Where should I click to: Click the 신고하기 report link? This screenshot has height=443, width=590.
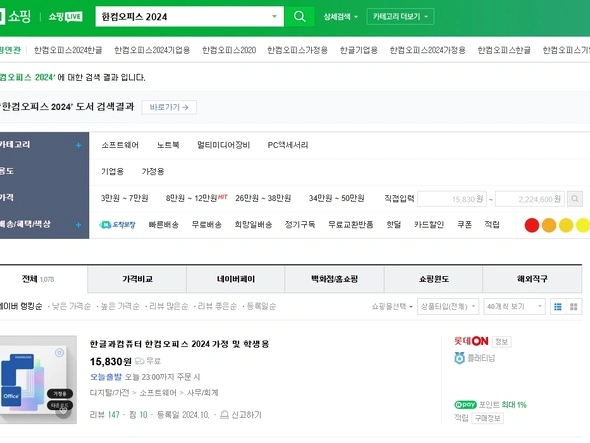click(x=241, y=415)
